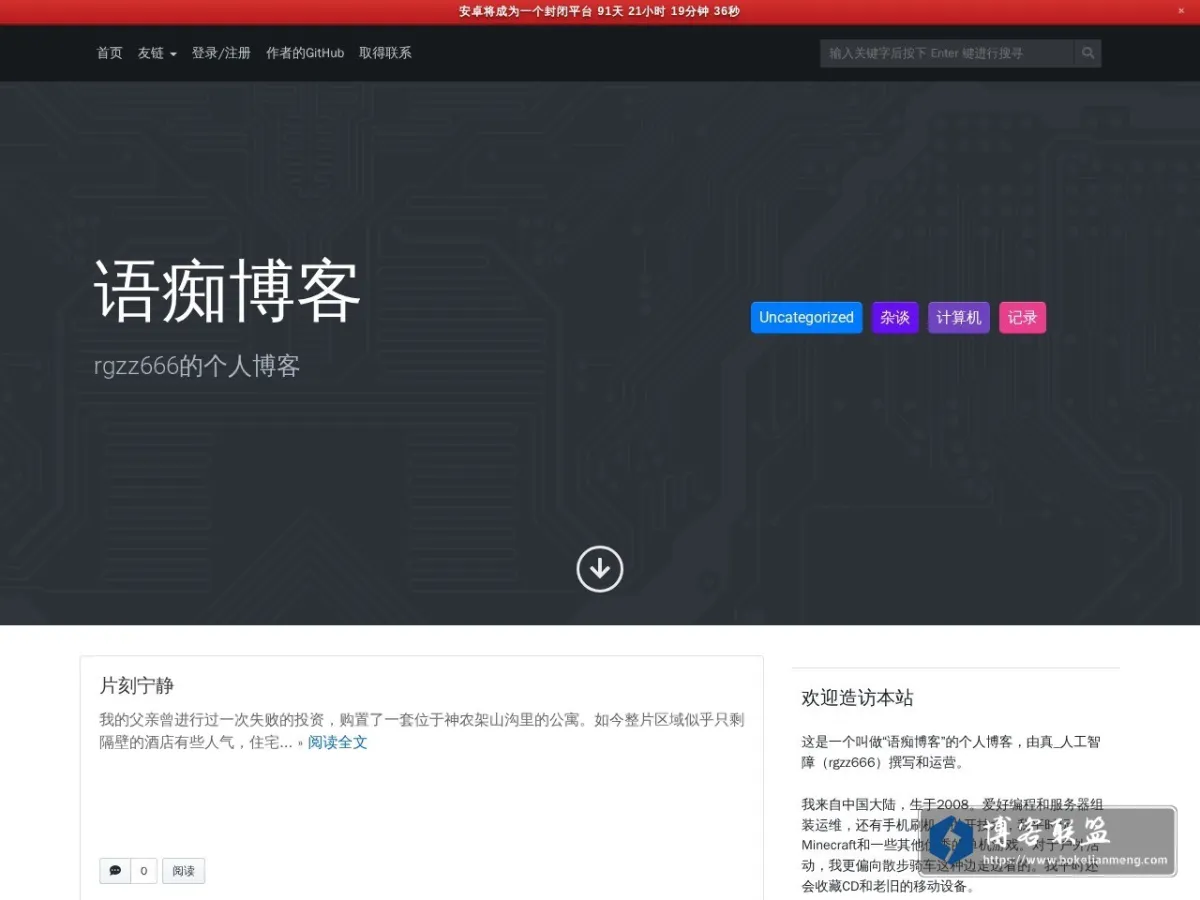Image resolution: width=1200 pixels, height=900 pixels.
Task: Expand the 友链 dropdown menu
Action: 157,53
